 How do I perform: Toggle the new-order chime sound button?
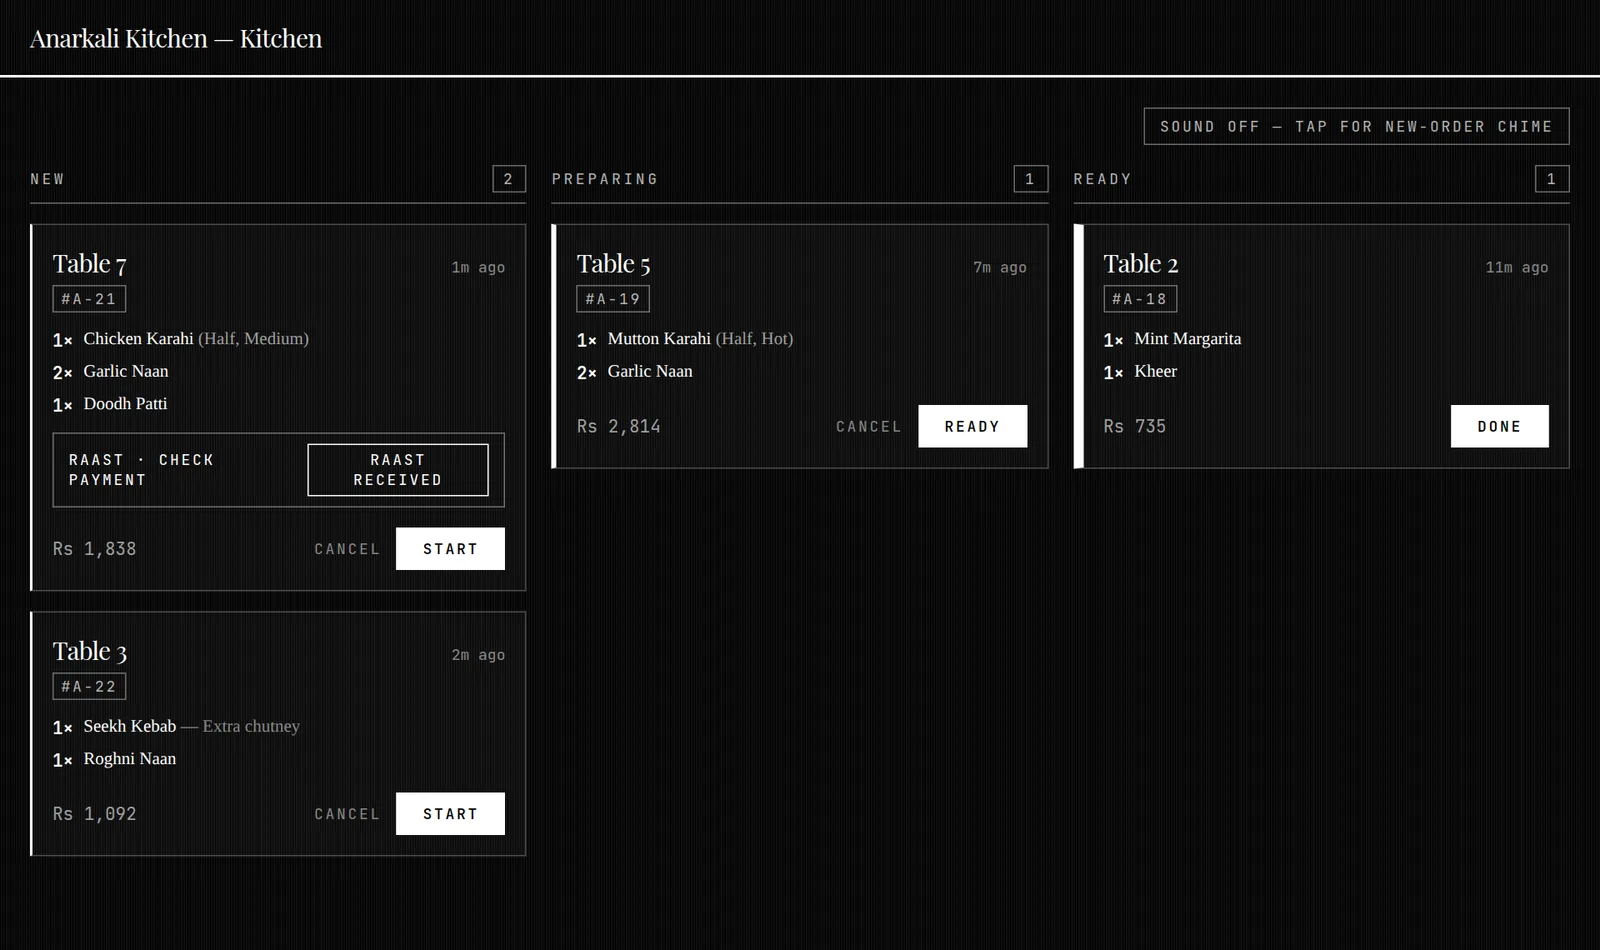pyautogui.click(x=1356, y=126)
